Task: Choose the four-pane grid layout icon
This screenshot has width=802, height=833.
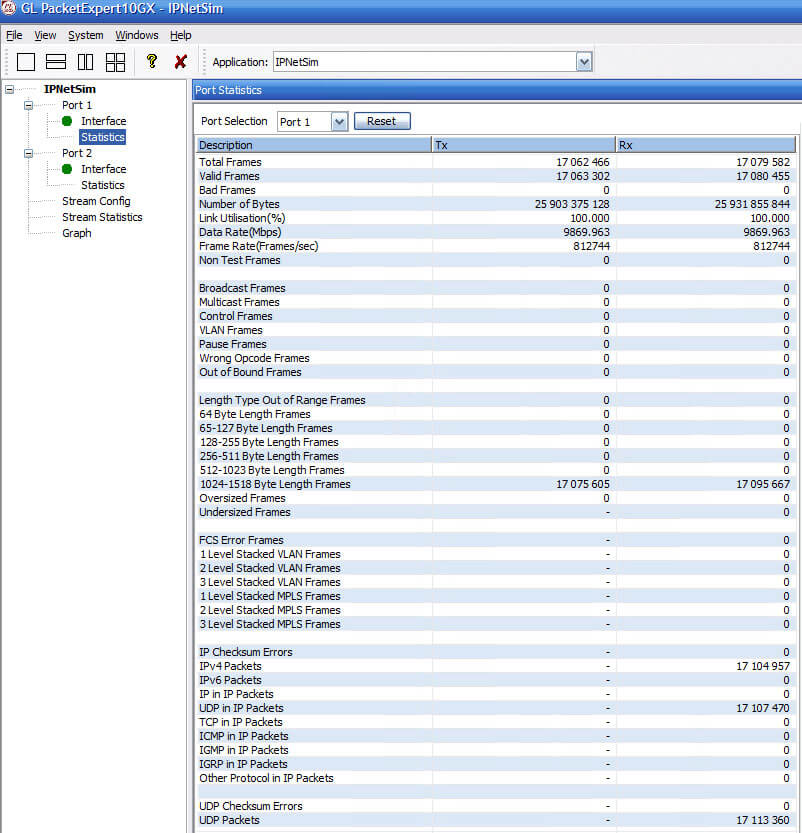Action: [115, 62]
